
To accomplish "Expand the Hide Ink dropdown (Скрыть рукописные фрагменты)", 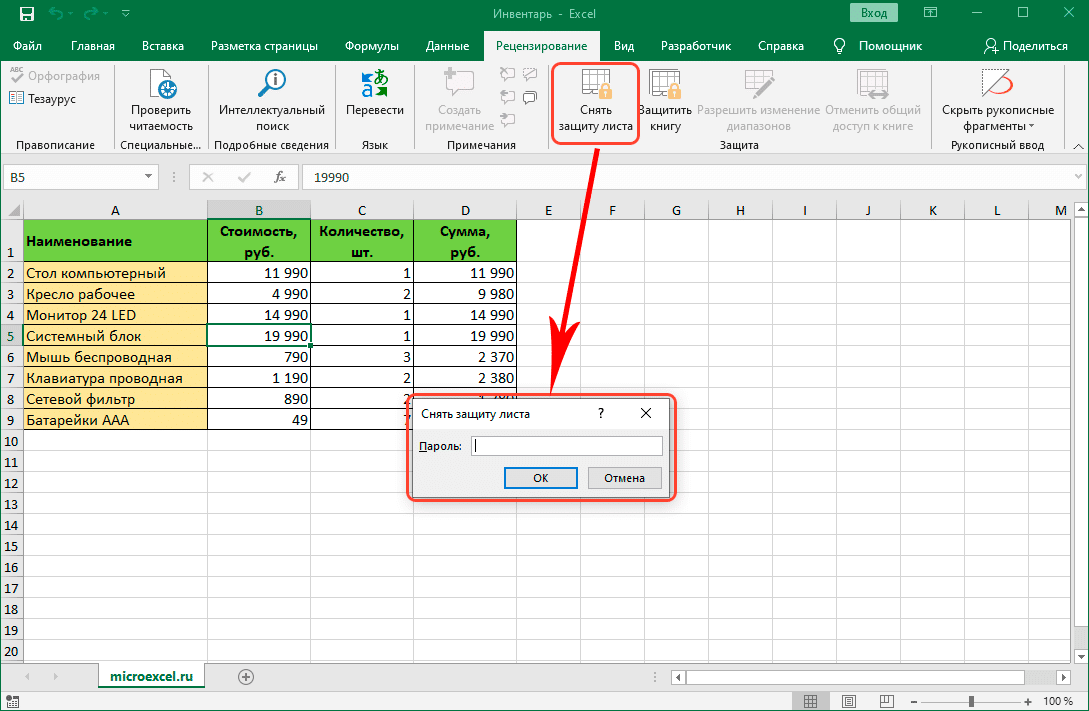I will [1031, 127].
